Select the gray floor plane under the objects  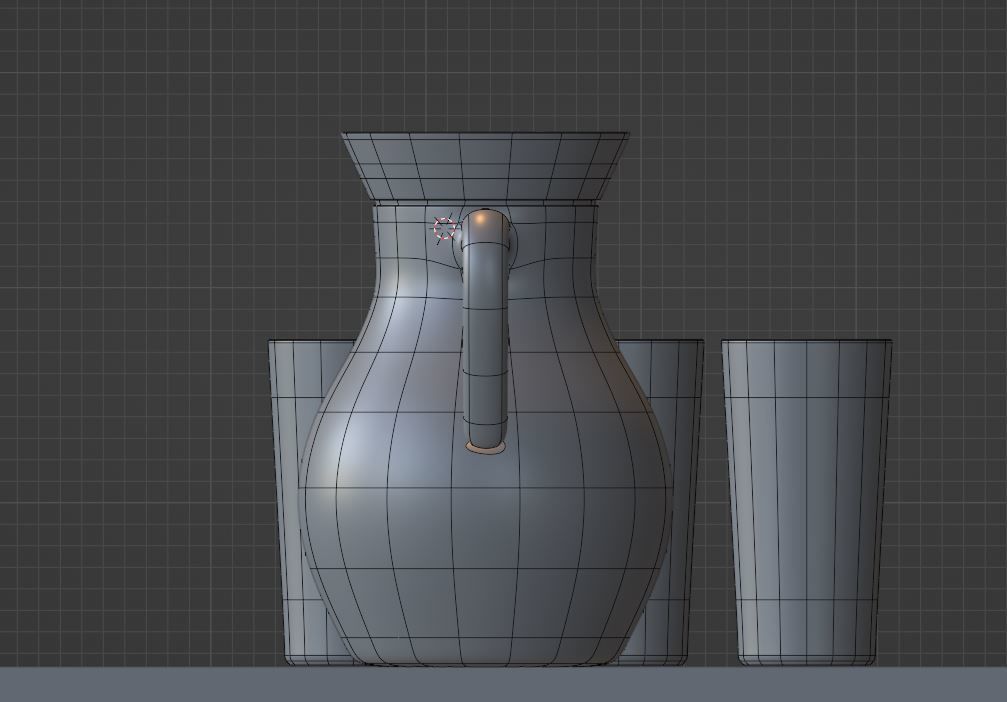504,684
